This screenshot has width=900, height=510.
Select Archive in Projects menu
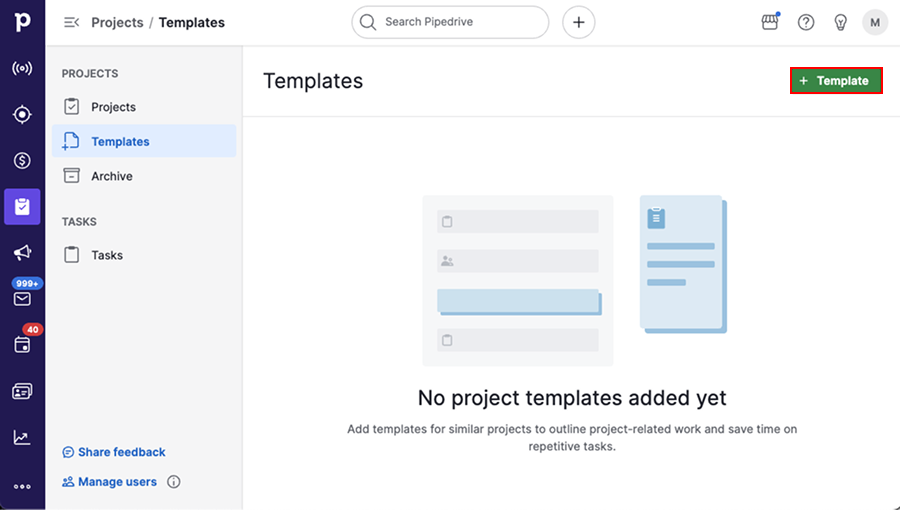(144, 176)
